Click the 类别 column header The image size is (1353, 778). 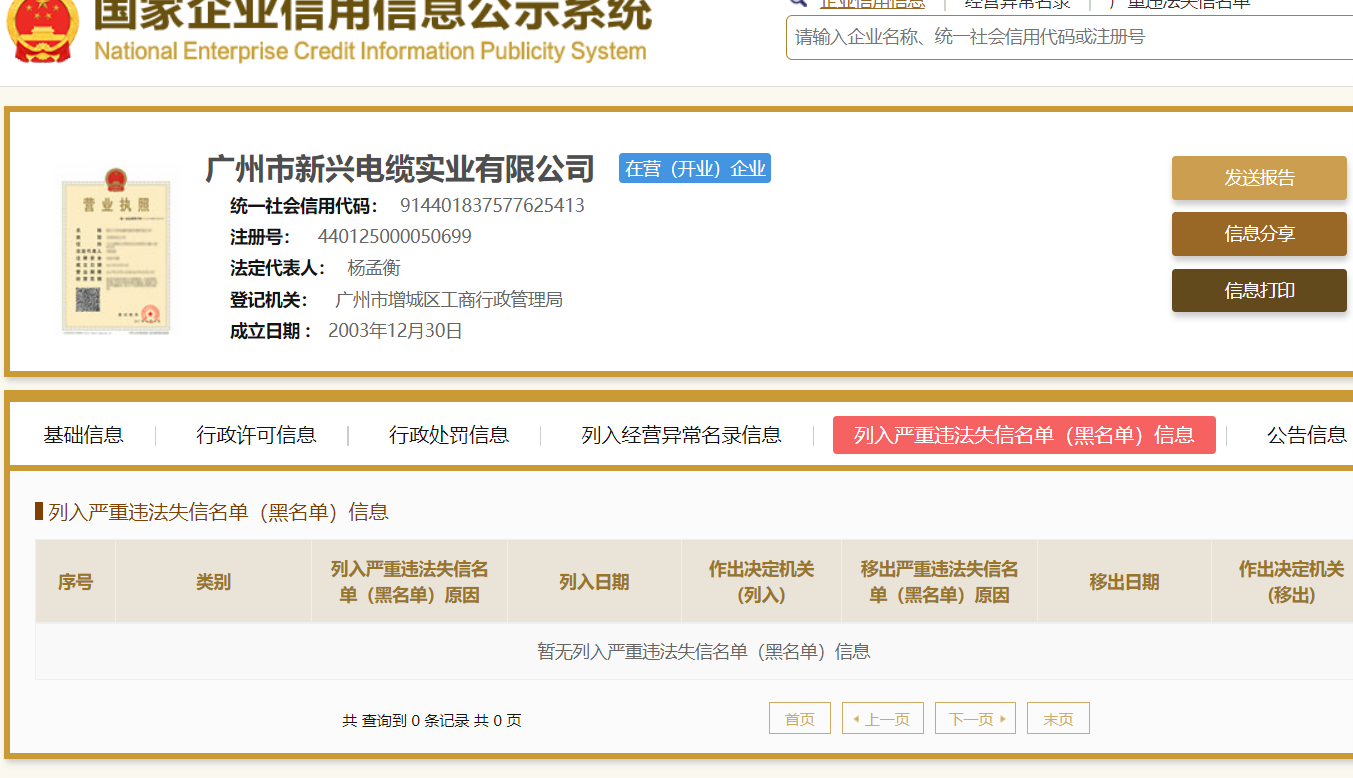214,582
